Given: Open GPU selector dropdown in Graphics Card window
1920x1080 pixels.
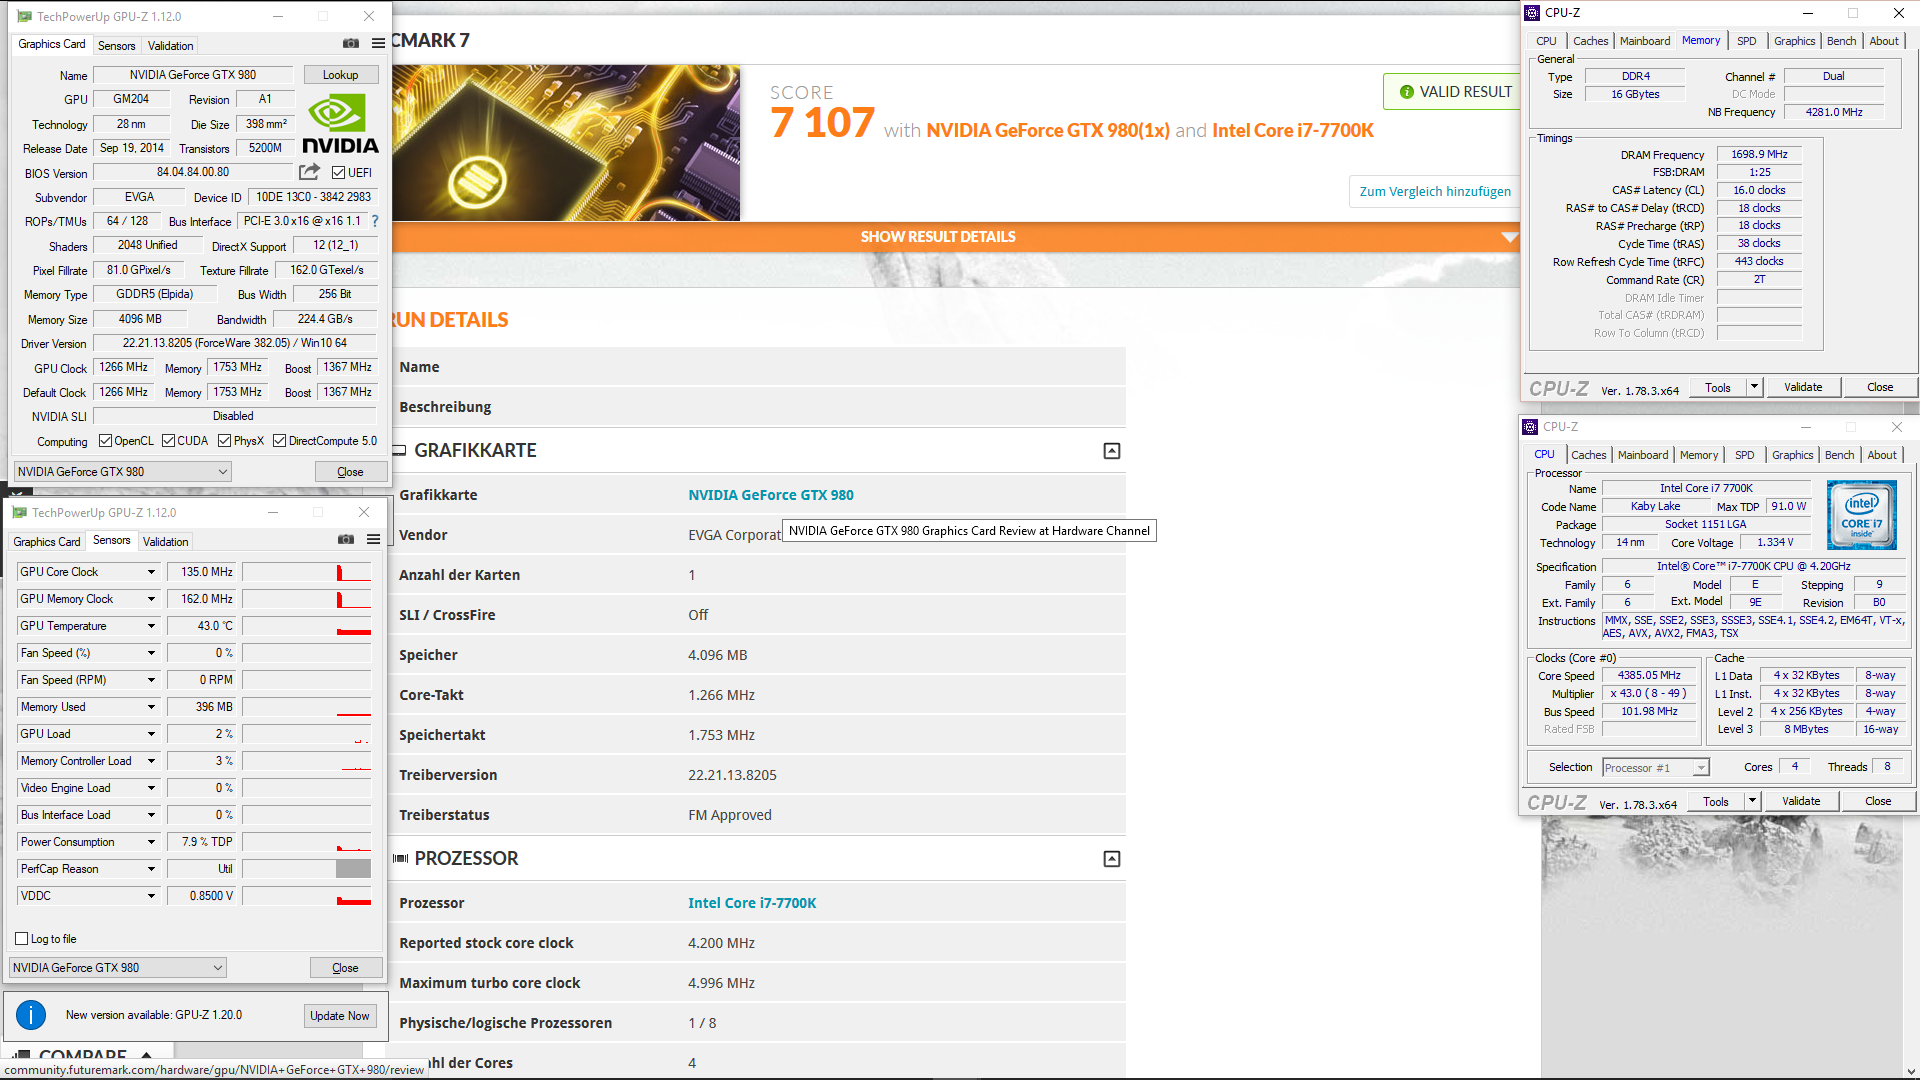Looking at the screenshot, I should pos(122,472).
